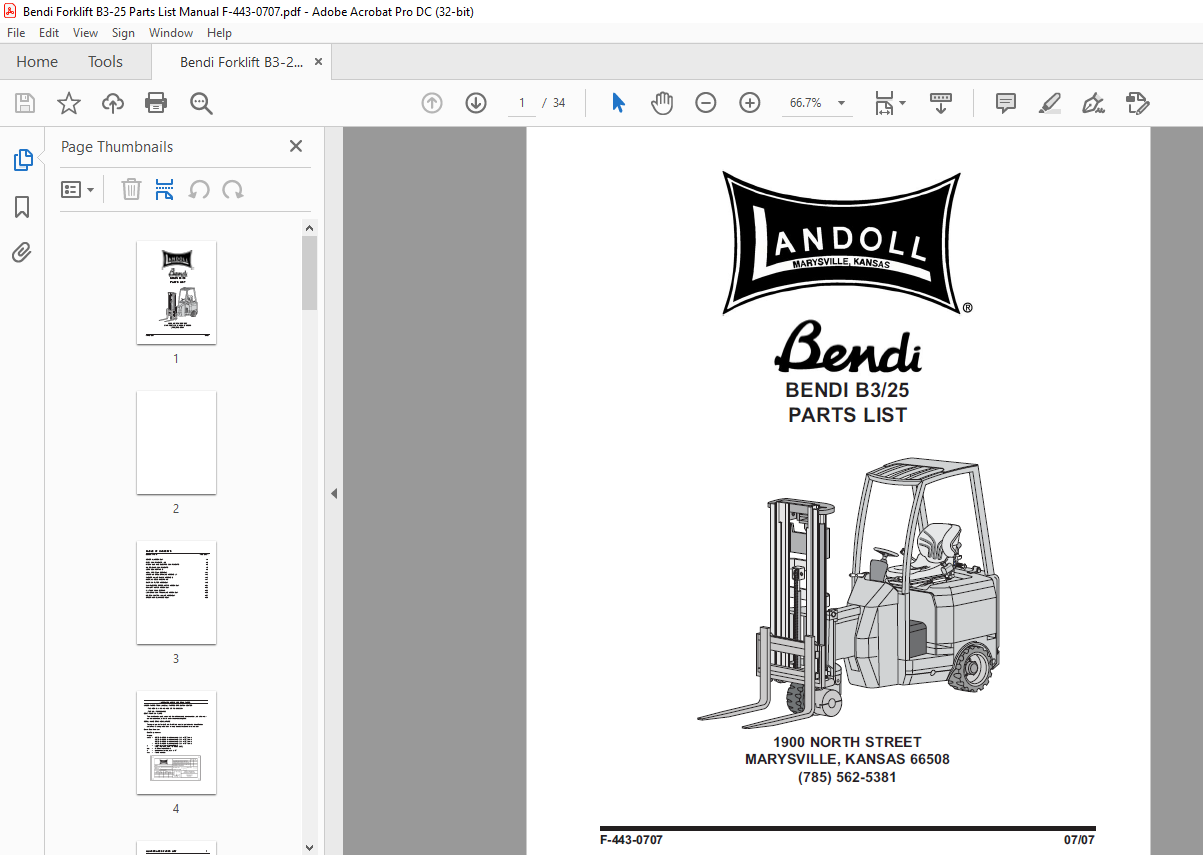Expand the fit page options arrow

[903, 103]
